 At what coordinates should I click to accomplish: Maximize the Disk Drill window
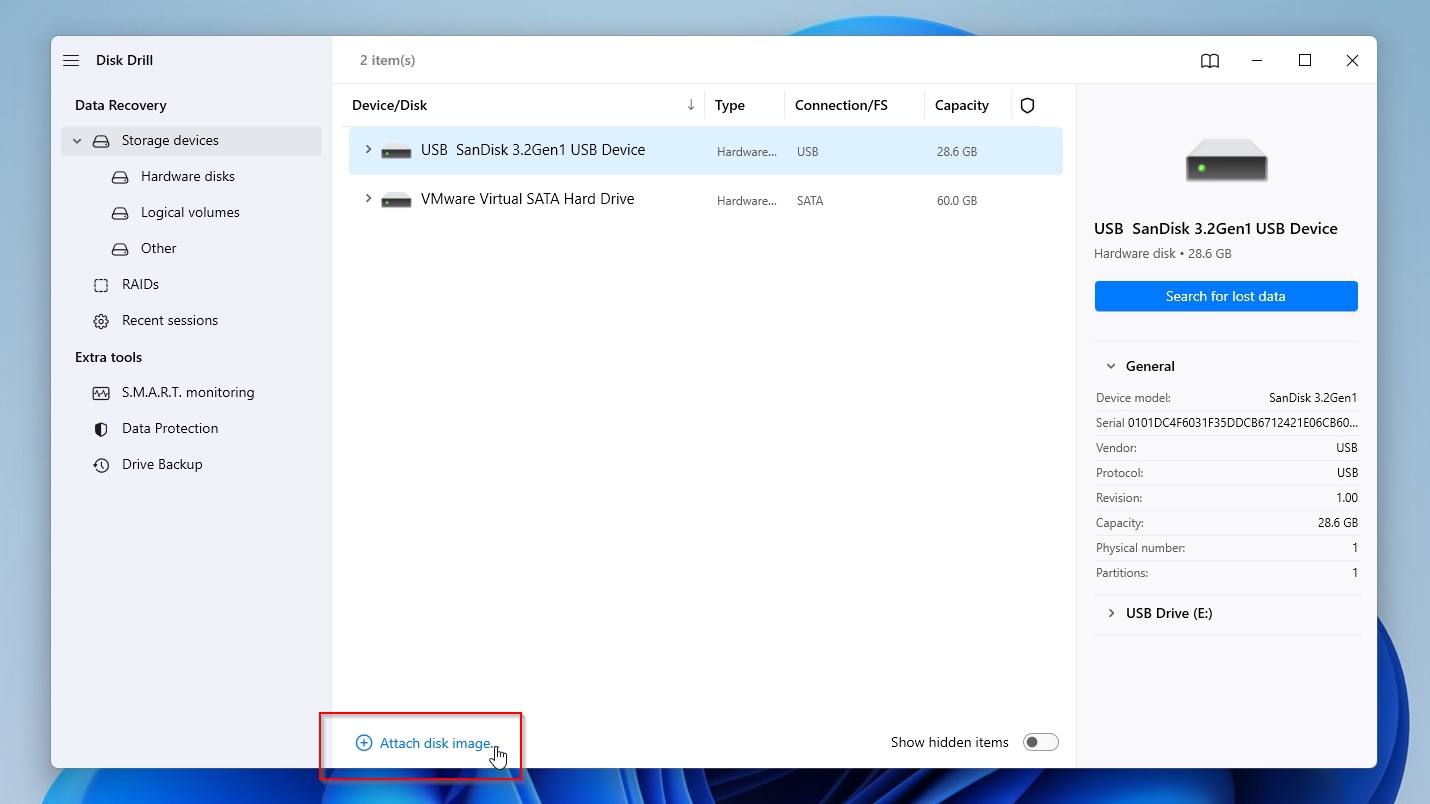[1305, 61]
